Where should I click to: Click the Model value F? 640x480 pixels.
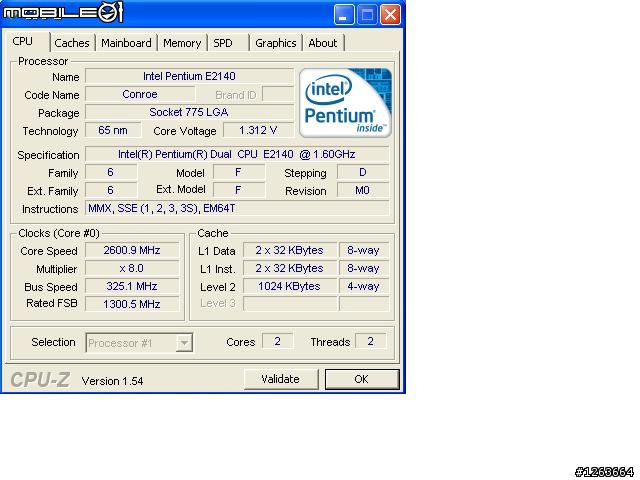[x=239, y=172]
